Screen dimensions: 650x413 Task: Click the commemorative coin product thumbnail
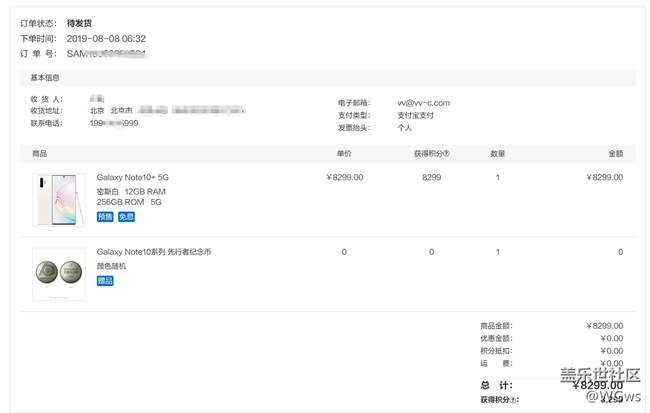click(x=59, y=274)
